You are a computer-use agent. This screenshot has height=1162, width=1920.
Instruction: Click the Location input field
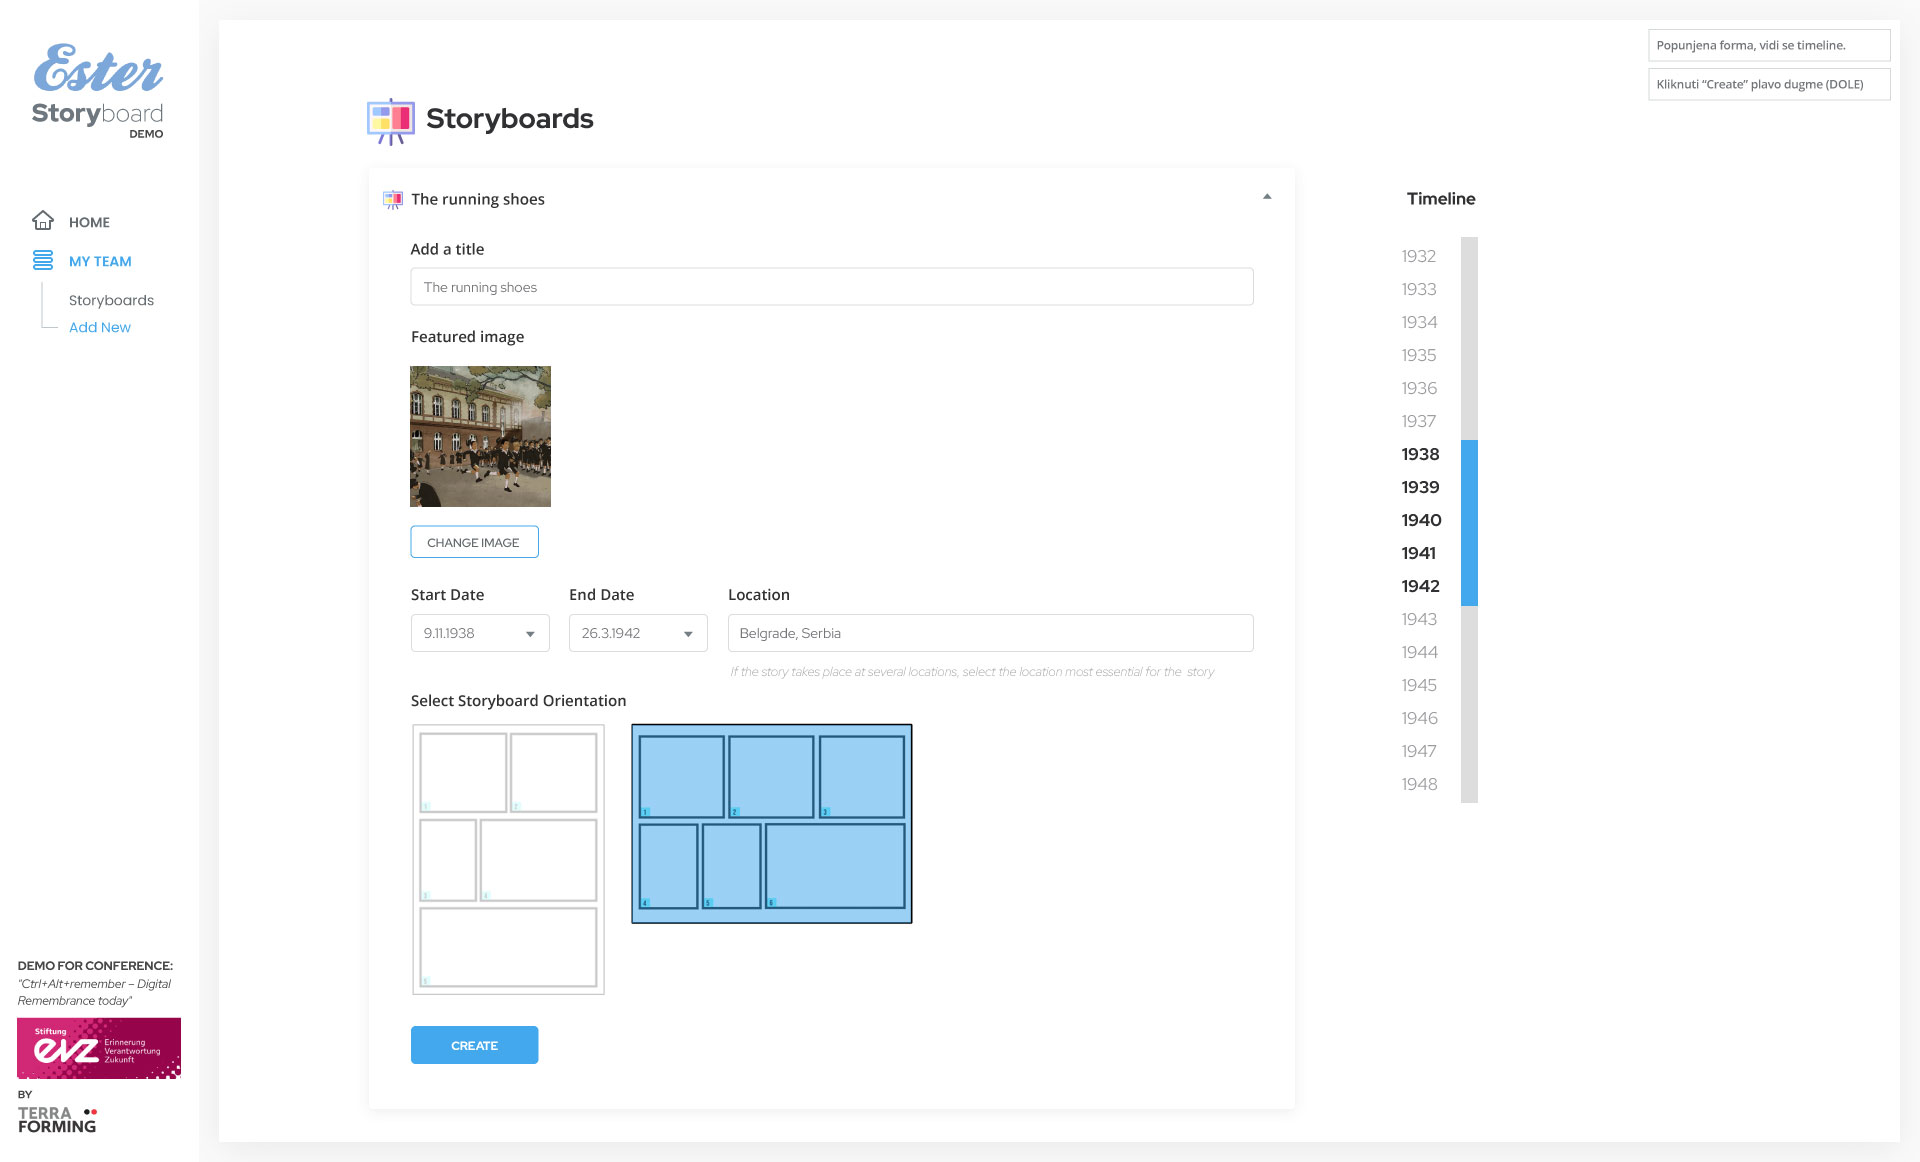[x=990, y=633]
